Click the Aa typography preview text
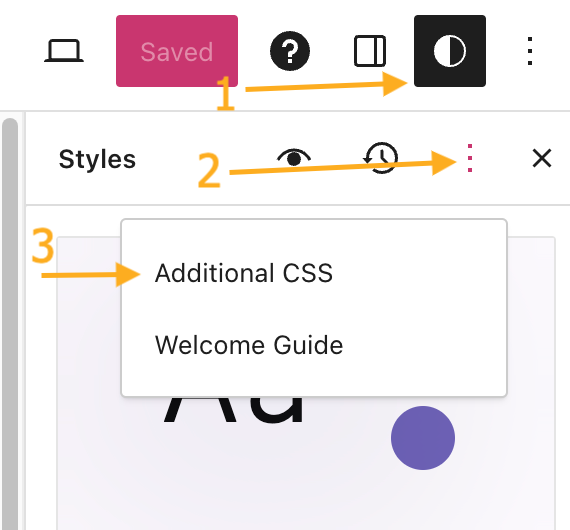570x530 pixels. (x=233, y=409)
